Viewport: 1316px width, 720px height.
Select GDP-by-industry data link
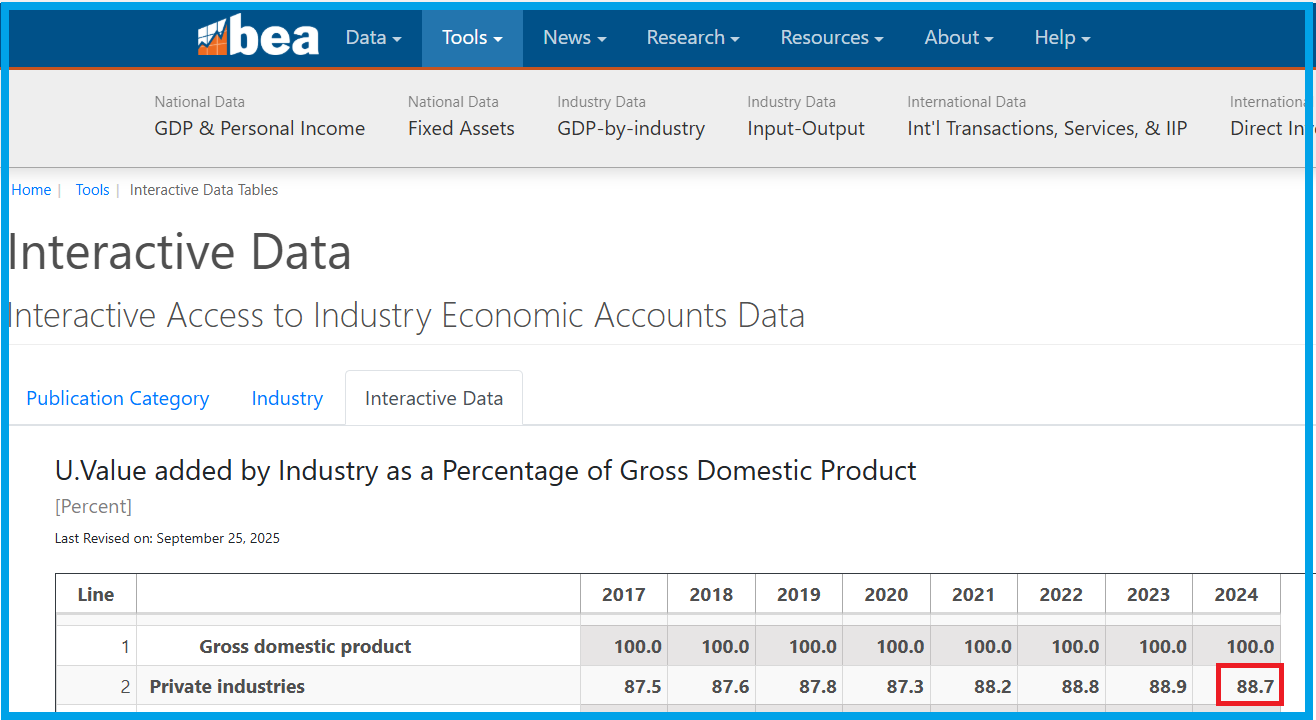pyautogui.click(x=631, y=128)
